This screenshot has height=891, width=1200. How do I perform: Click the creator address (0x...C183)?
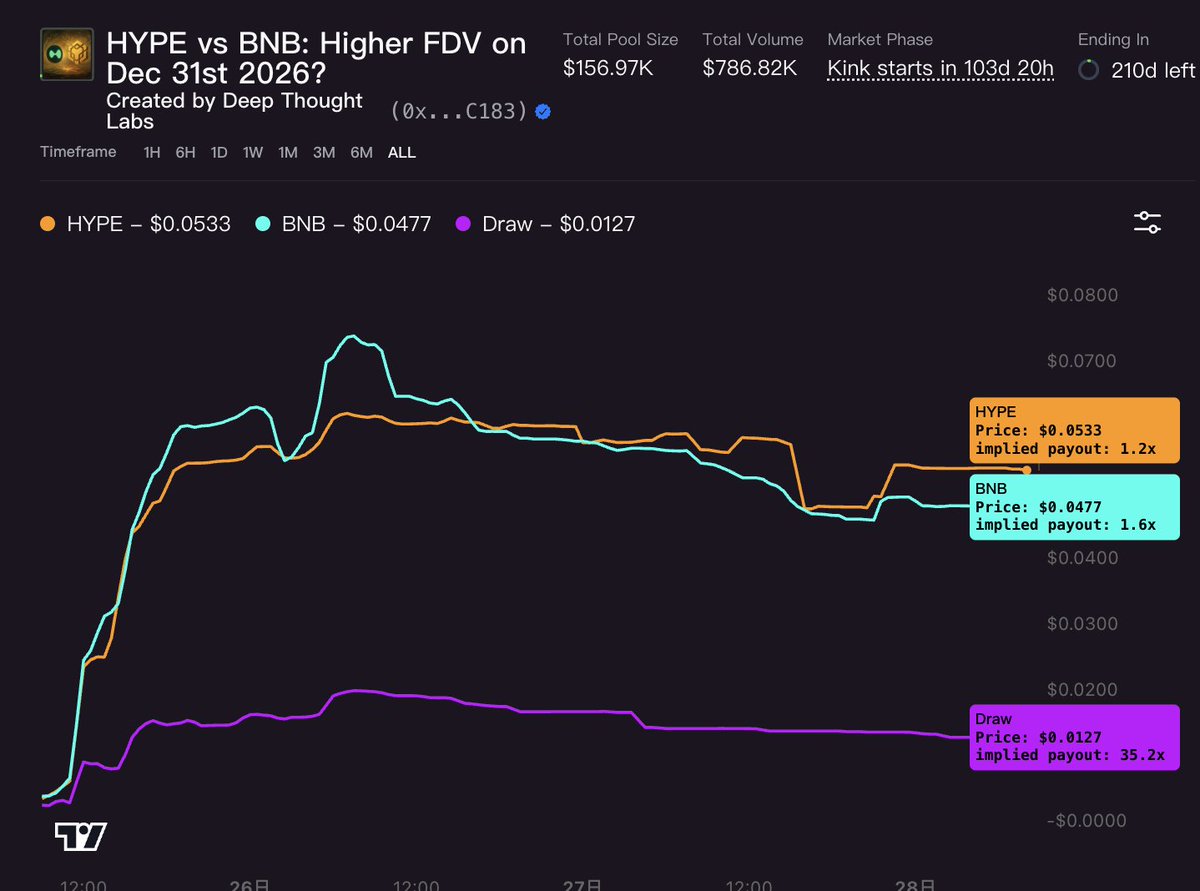(x=459, y=111)
